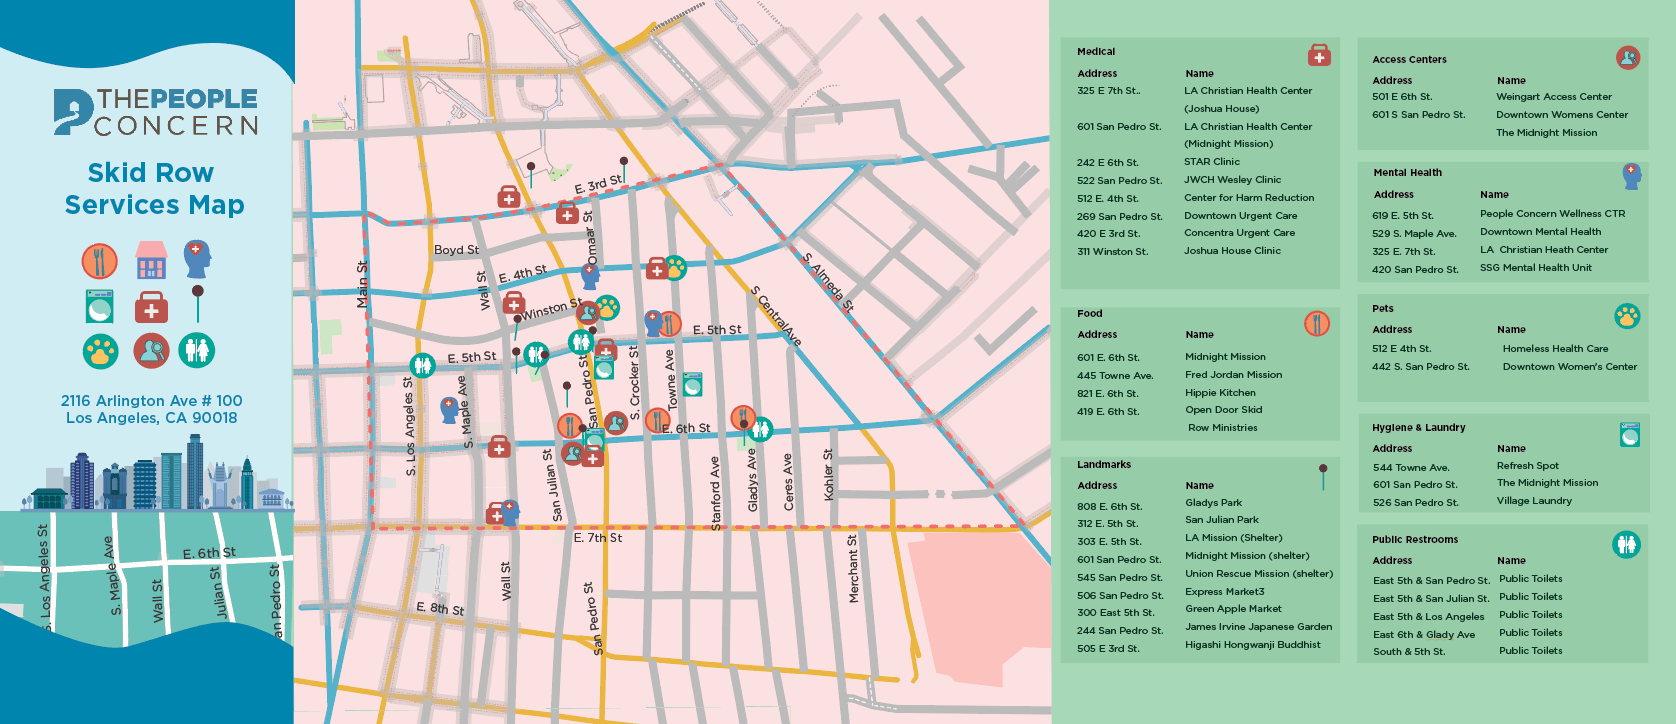Select the "Higashi Hongwanji Buddhist" entry
This screenshot has width=1676, height=724.
pyautogui.click(x=1253, y=645)
